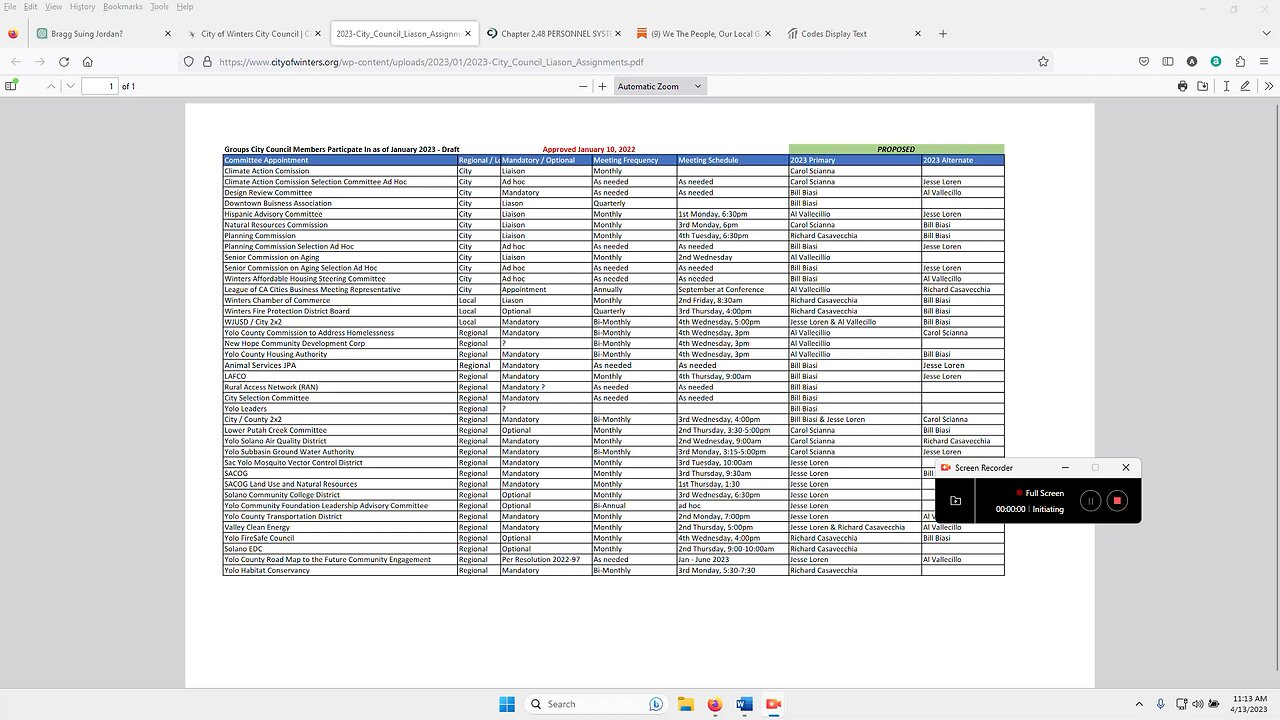Screen dimensions: 1280x720
Task: Go back to previous page
Action: point(16,61)
